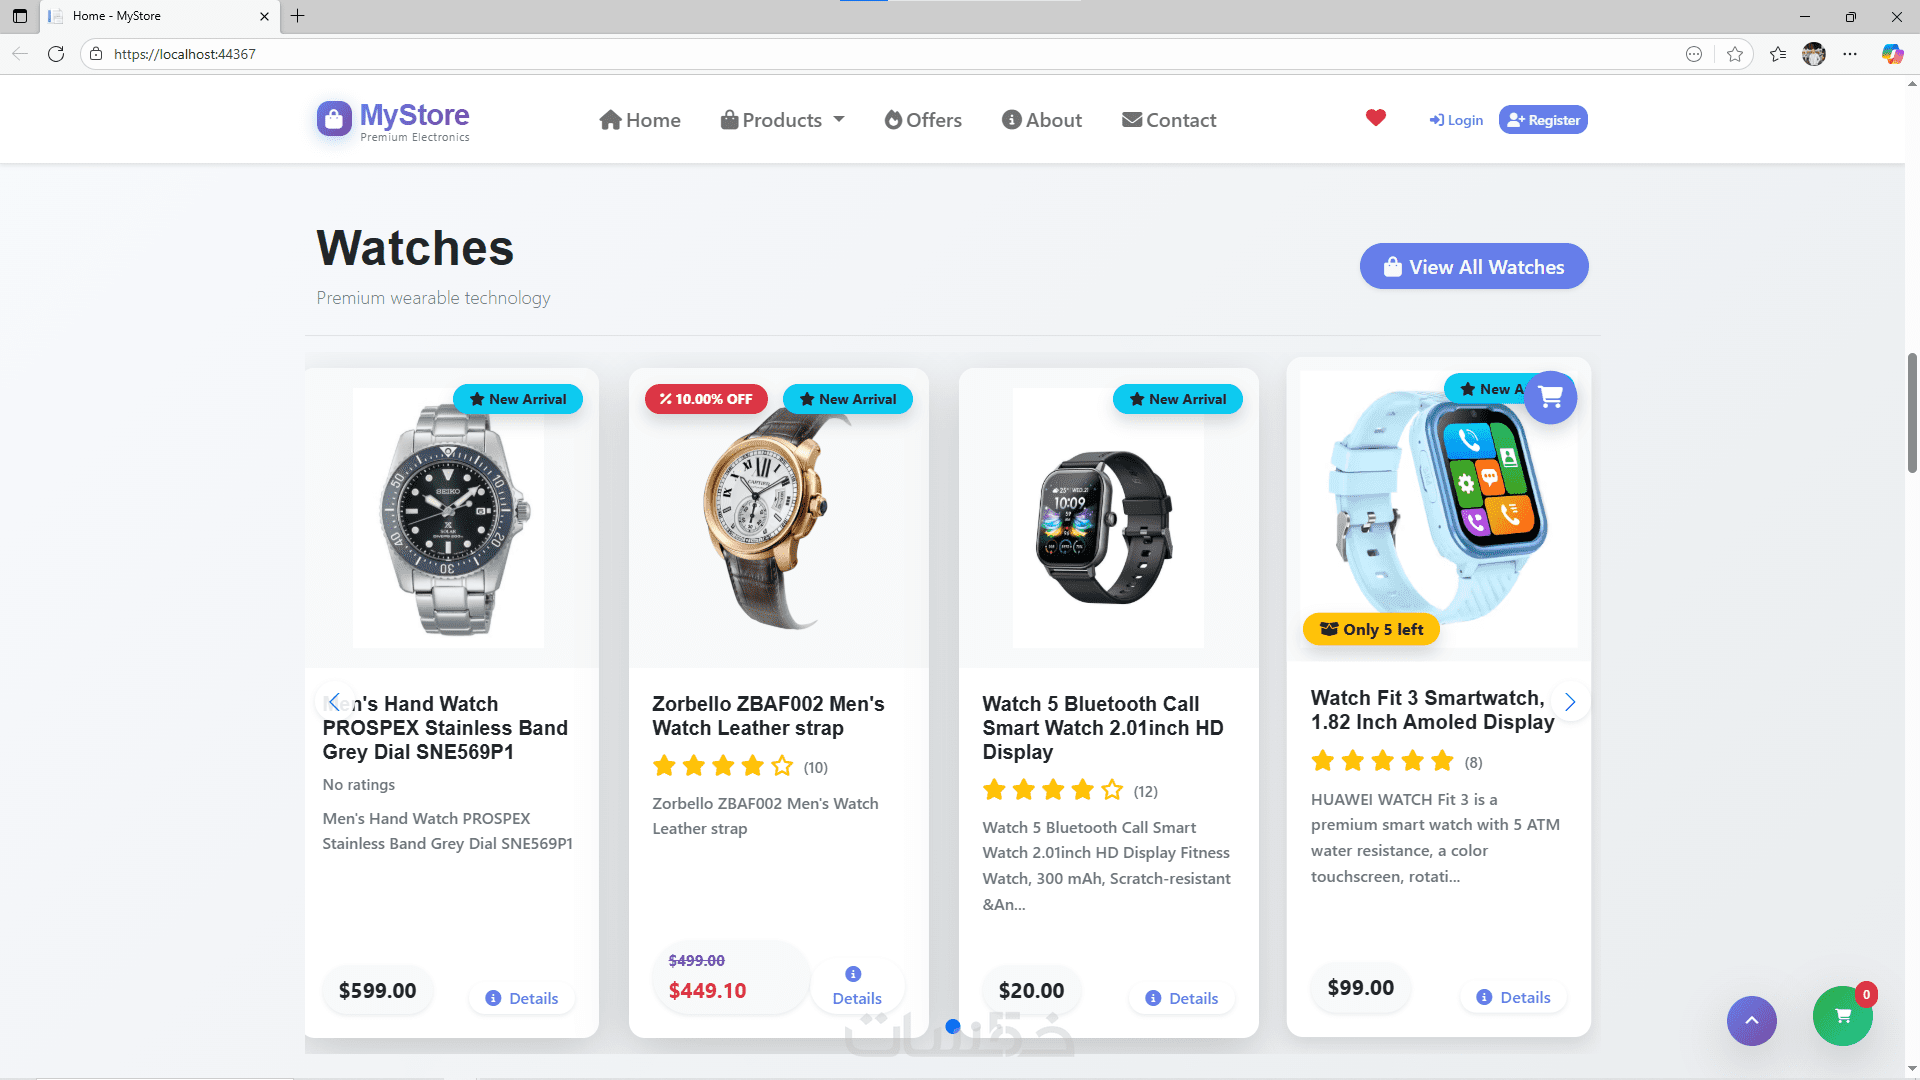
Task: Open the green floating cart button
Action: pos(1842,1016)
